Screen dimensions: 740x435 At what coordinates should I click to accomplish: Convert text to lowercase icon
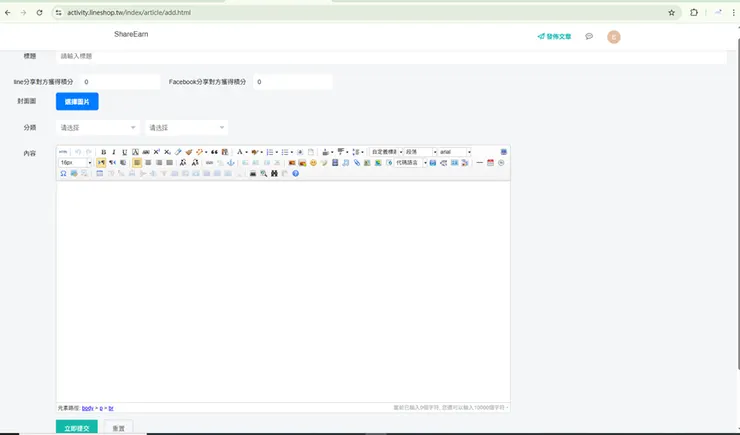point(194,163)
